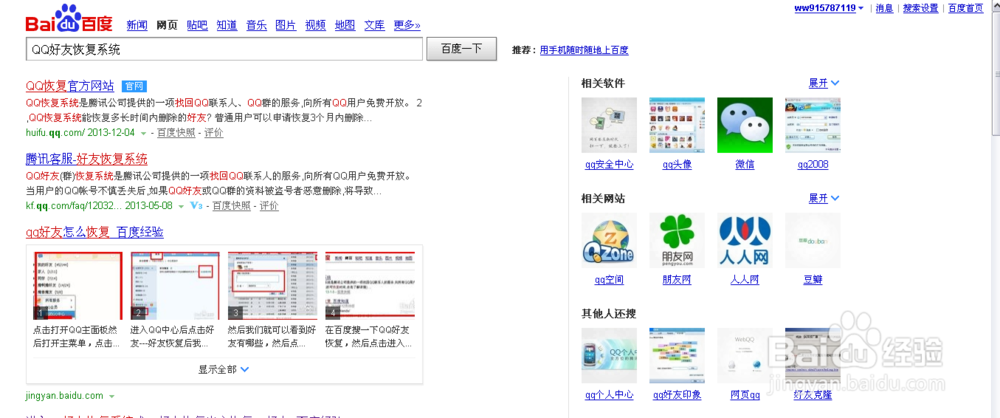
Task: Open the qq好友印象 thumbnail image
Action: click(677, 355)
